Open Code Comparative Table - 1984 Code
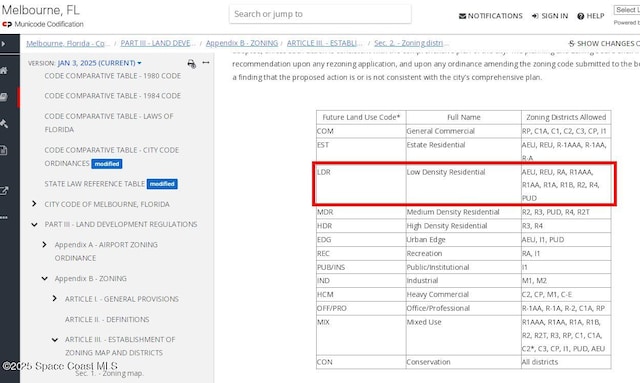 coord(113,96)
